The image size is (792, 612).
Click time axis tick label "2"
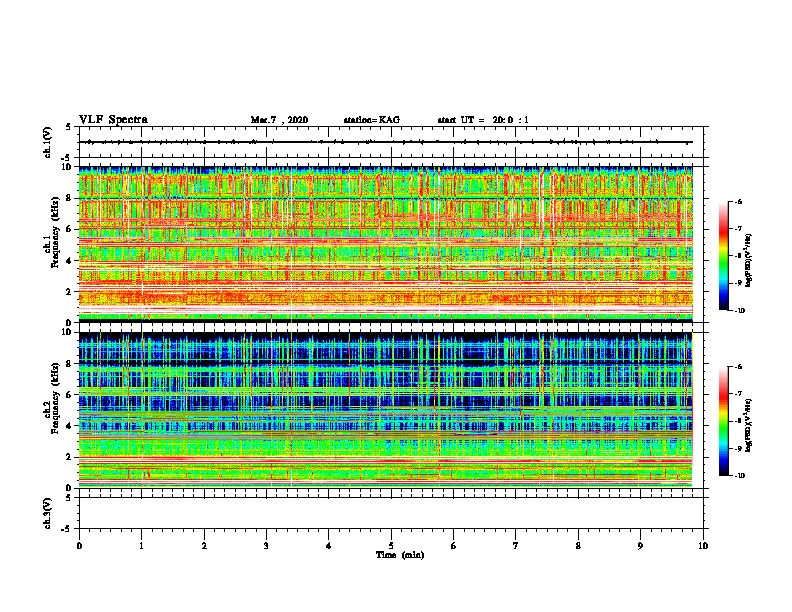pos(204,546)
